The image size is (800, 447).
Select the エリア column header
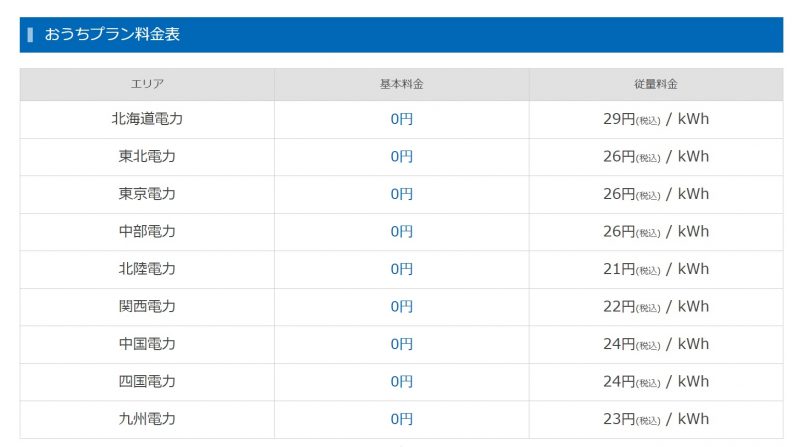pyautogui.click(x=147, y=84)
